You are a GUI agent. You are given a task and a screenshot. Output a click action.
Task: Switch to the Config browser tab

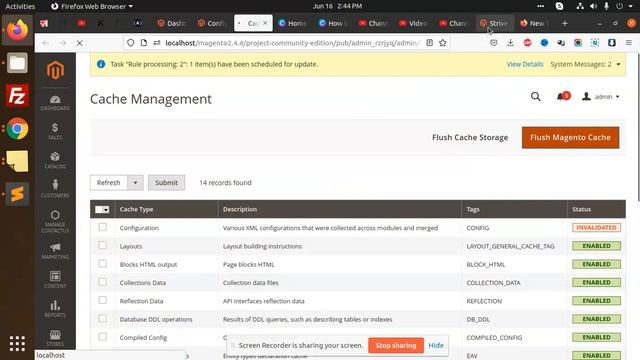click(212, 24)
